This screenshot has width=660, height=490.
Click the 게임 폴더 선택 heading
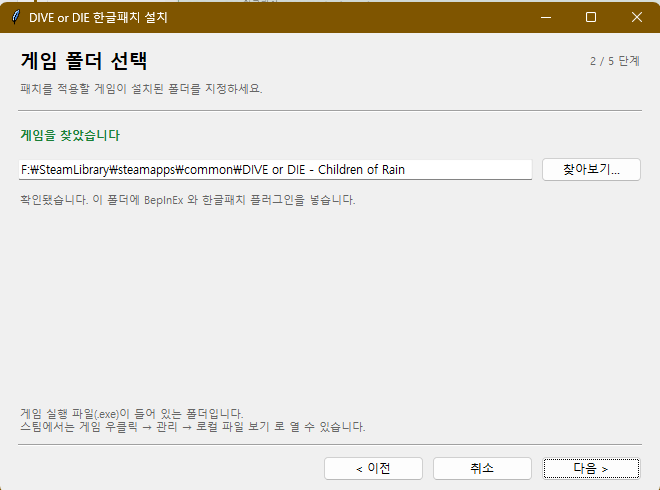84,61
